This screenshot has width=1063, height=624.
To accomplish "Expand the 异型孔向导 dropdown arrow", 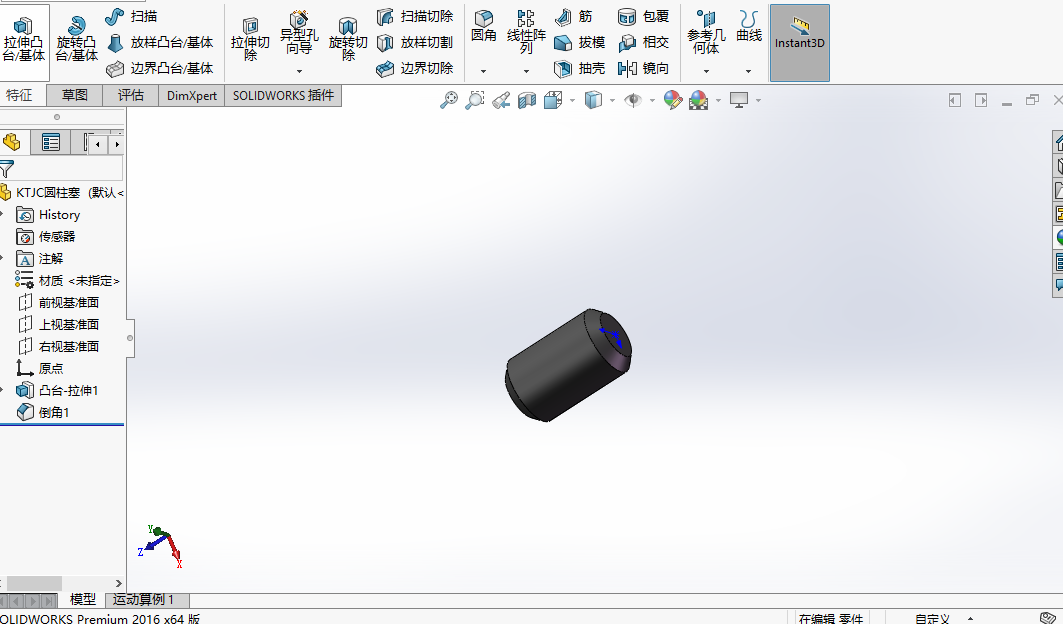I will click(299, 71).
